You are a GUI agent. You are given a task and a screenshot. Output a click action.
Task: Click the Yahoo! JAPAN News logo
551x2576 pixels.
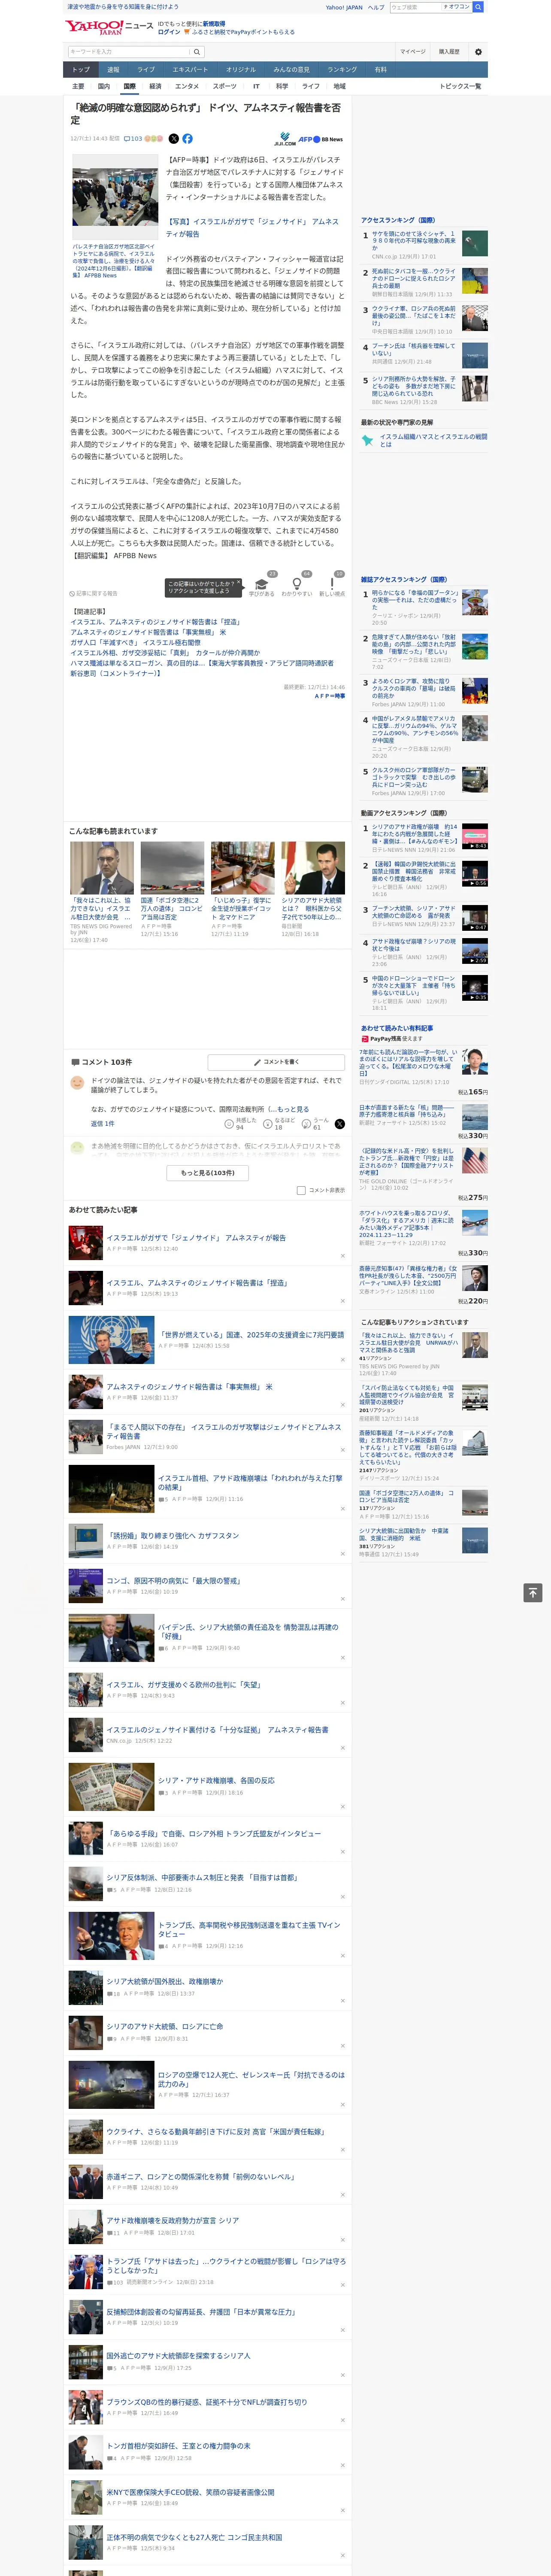point(109,27)
